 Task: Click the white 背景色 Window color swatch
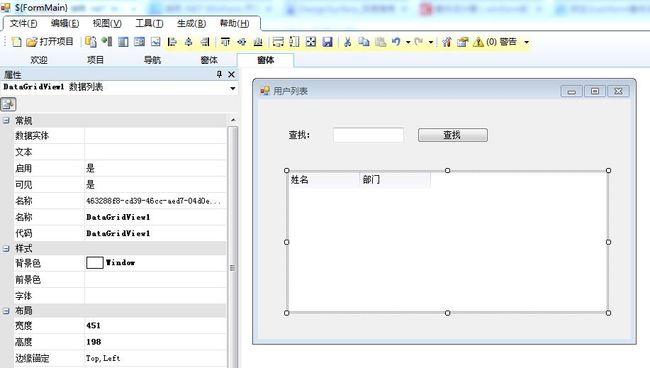point(95,263)
